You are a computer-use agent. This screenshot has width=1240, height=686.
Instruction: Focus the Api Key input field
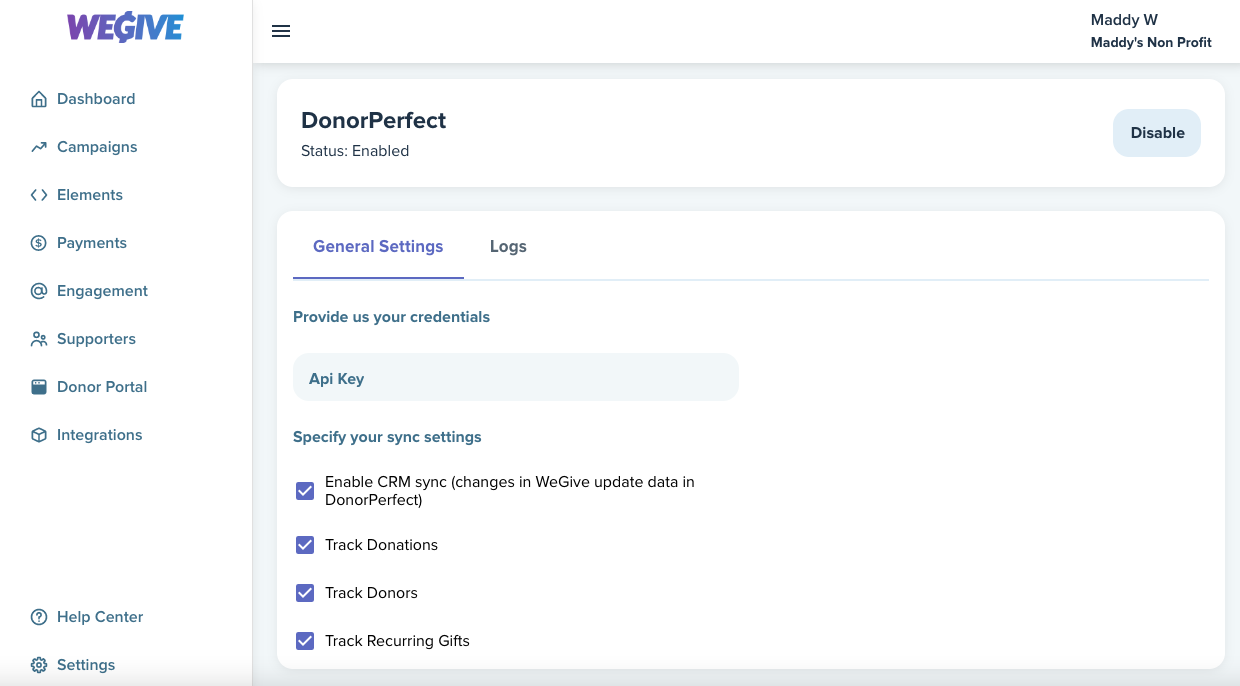click(516, 379)
